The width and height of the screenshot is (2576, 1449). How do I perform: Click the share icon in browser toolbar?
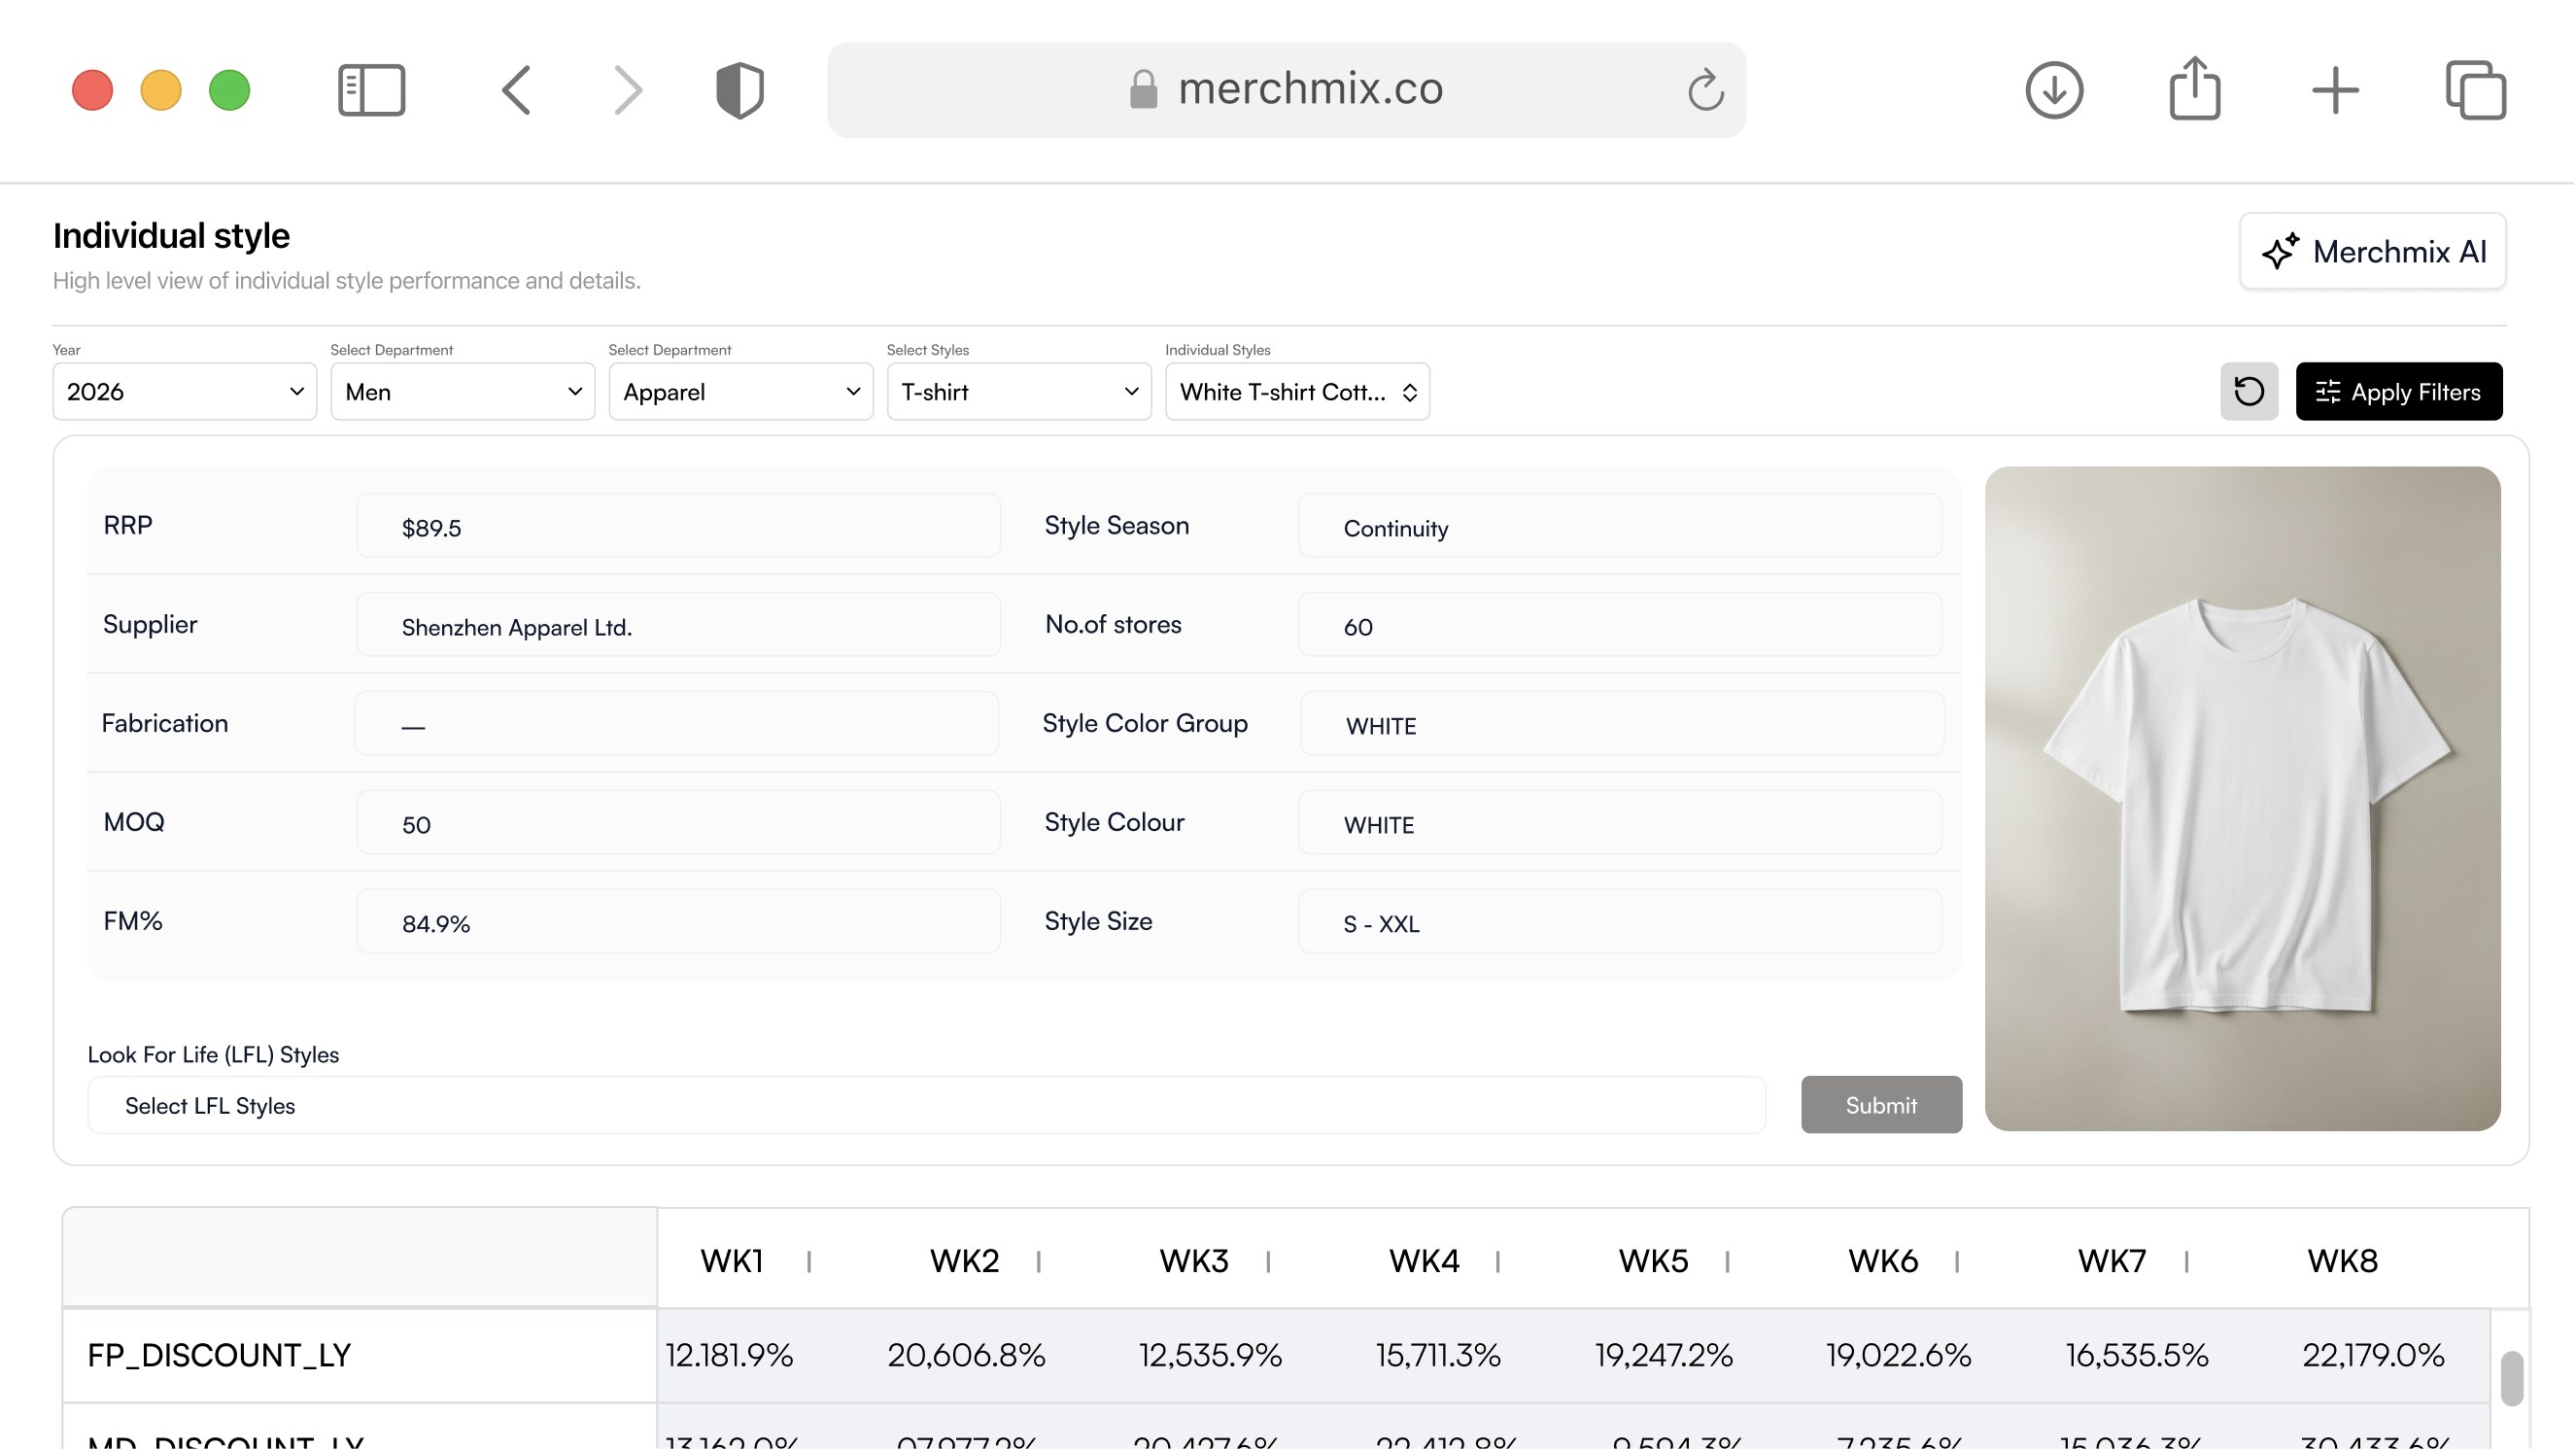(2194, 90)
